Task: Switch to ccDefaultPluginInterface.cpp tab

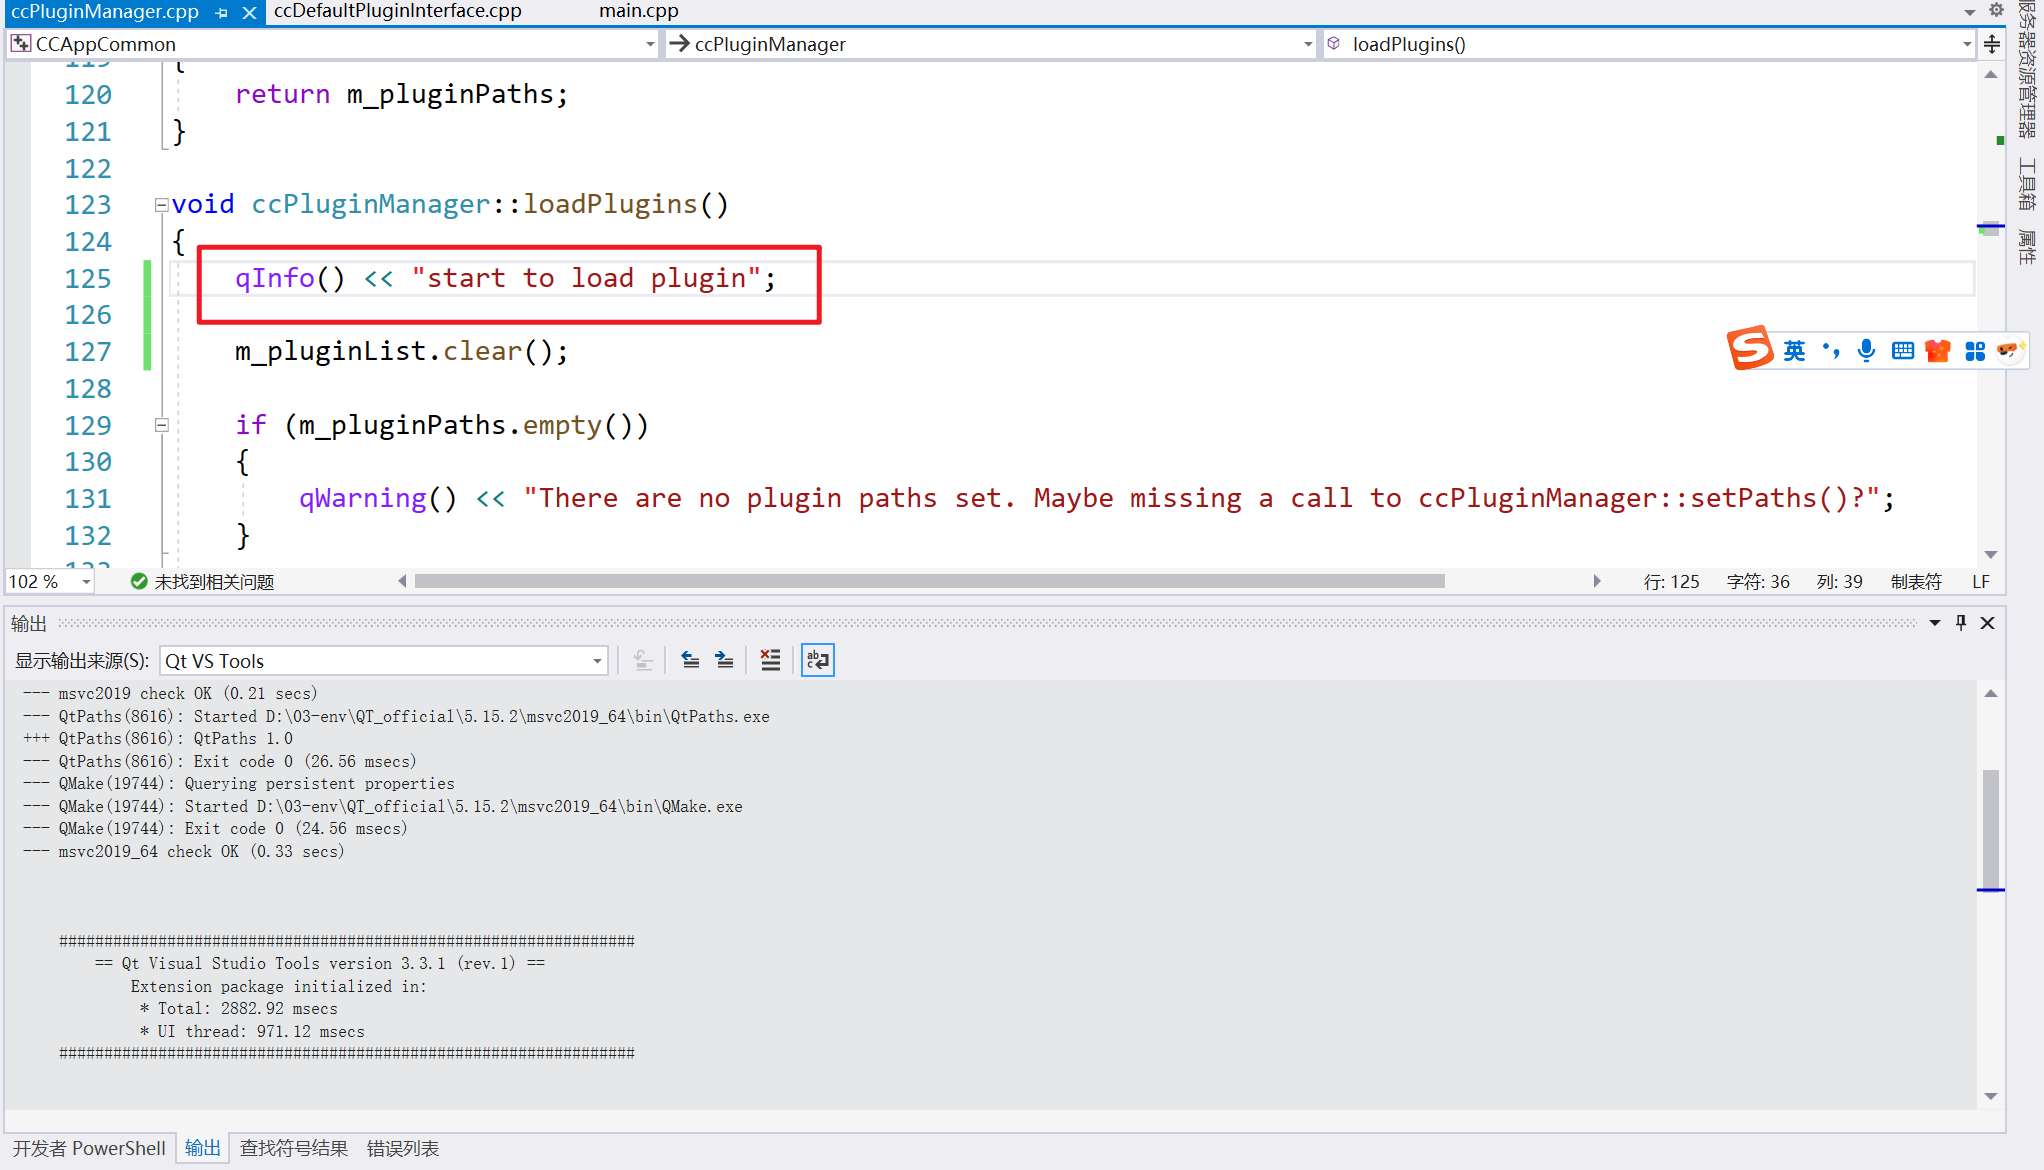Action: 398,11
